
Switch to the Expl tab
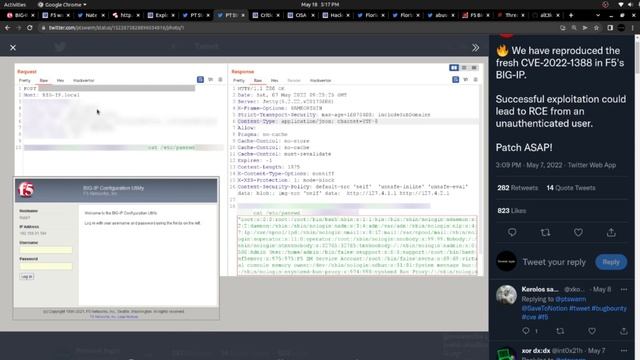pyautogui.click(x=160, y=15)
